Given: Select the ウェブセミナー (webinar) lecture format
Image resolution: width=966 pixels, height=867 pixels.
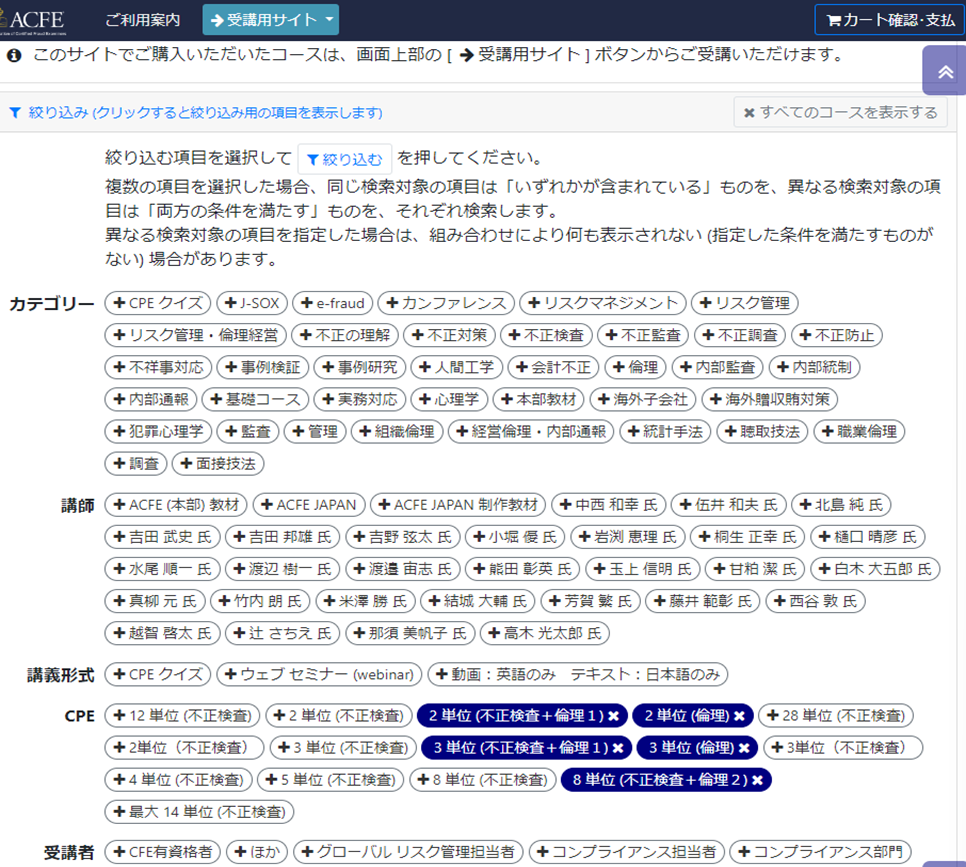Looking at the screenshot, I should click(x=320, y=675).
